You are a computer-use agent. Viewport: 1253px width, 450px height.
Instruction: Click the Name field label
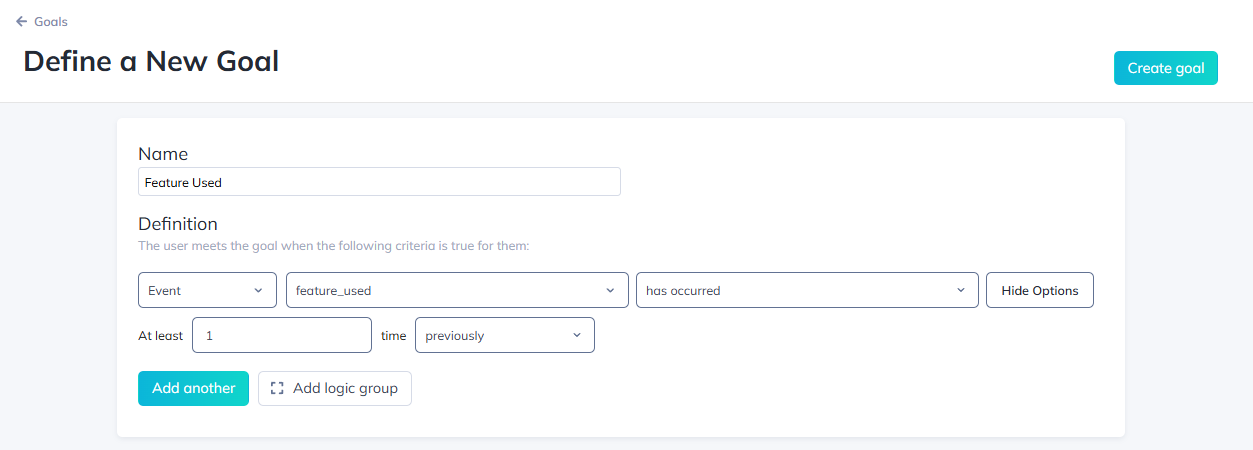click(163, 154)
